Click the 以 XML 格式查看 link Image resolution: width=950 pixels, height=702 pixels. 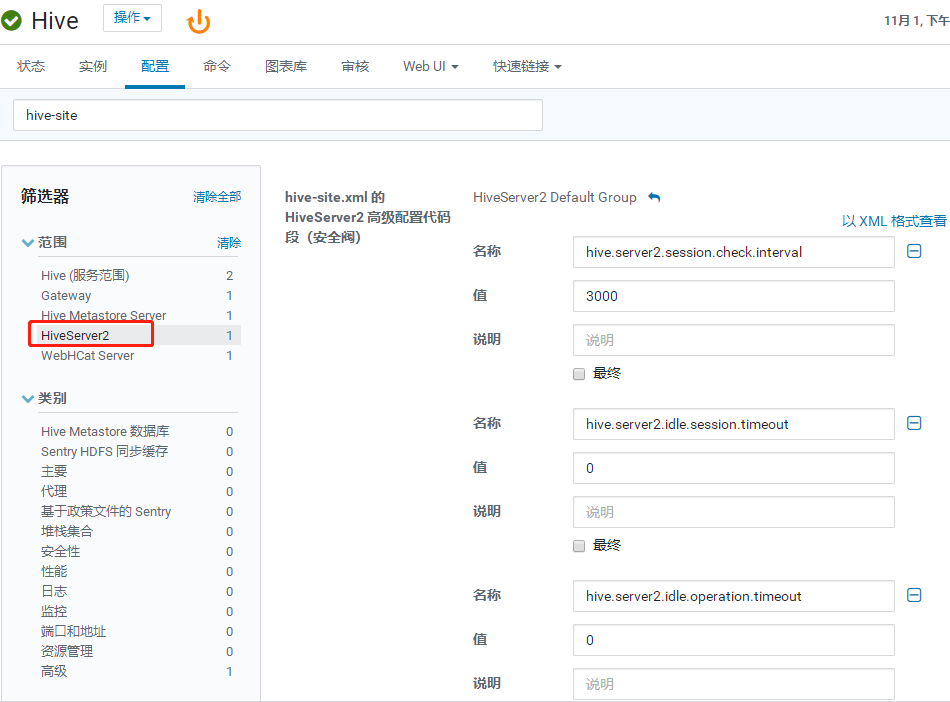894,221
